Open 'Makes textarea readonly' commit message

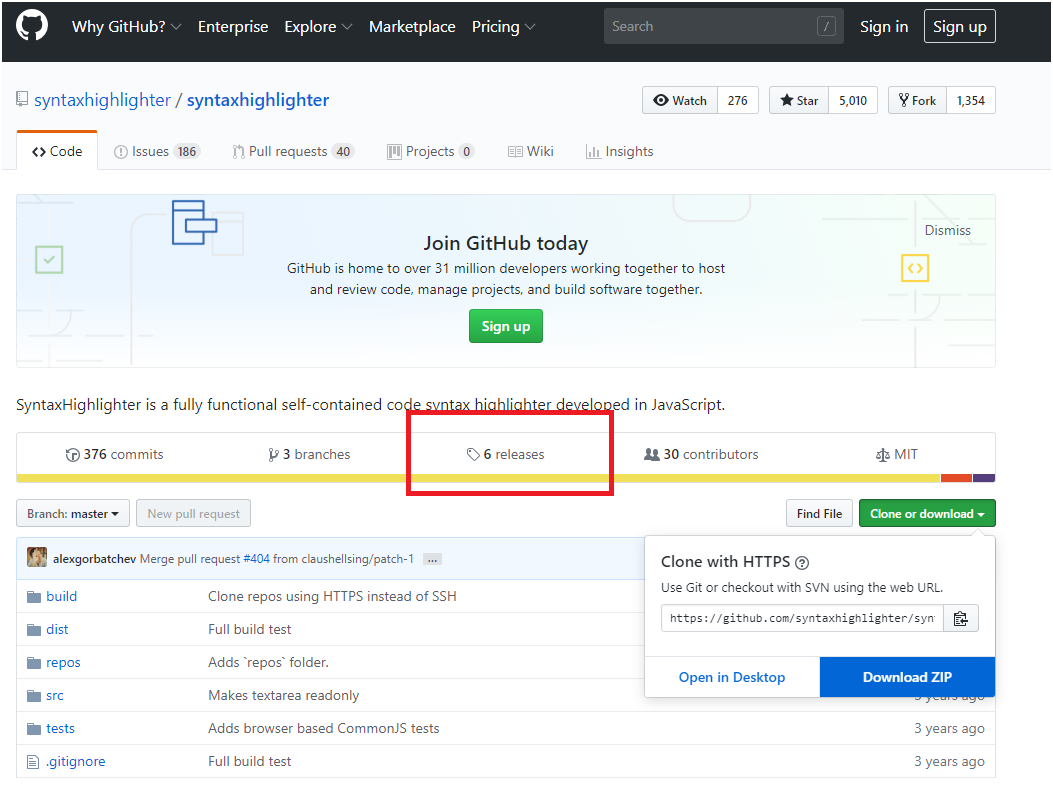coord(283,695)
